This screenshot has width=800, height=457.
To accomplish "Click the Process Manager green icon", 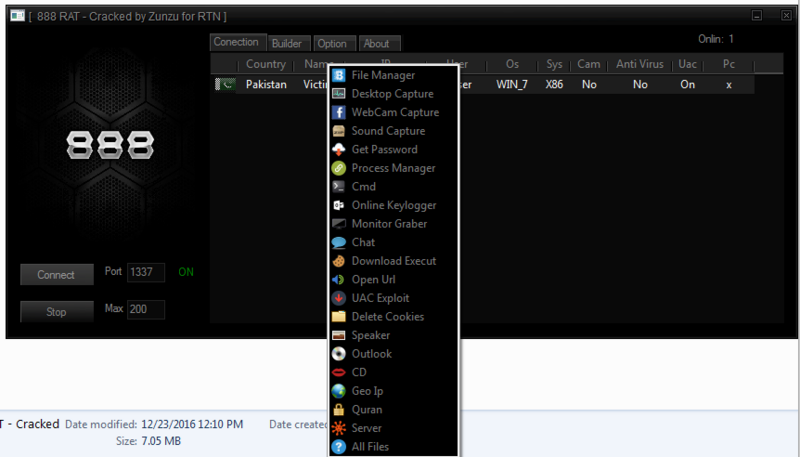I will [339, 168].
